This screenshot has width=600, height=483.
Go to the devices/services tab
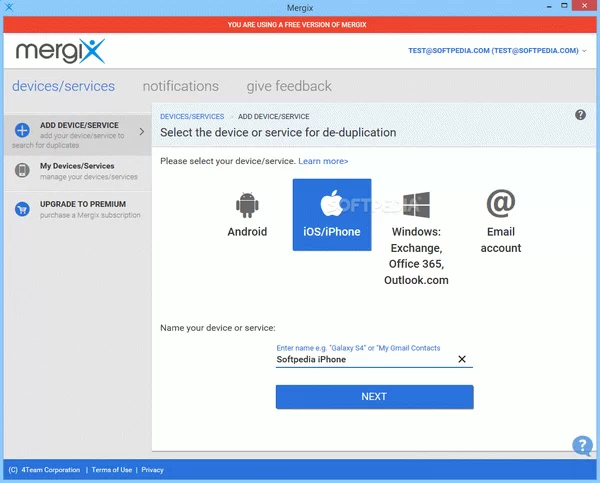[63, 86]
